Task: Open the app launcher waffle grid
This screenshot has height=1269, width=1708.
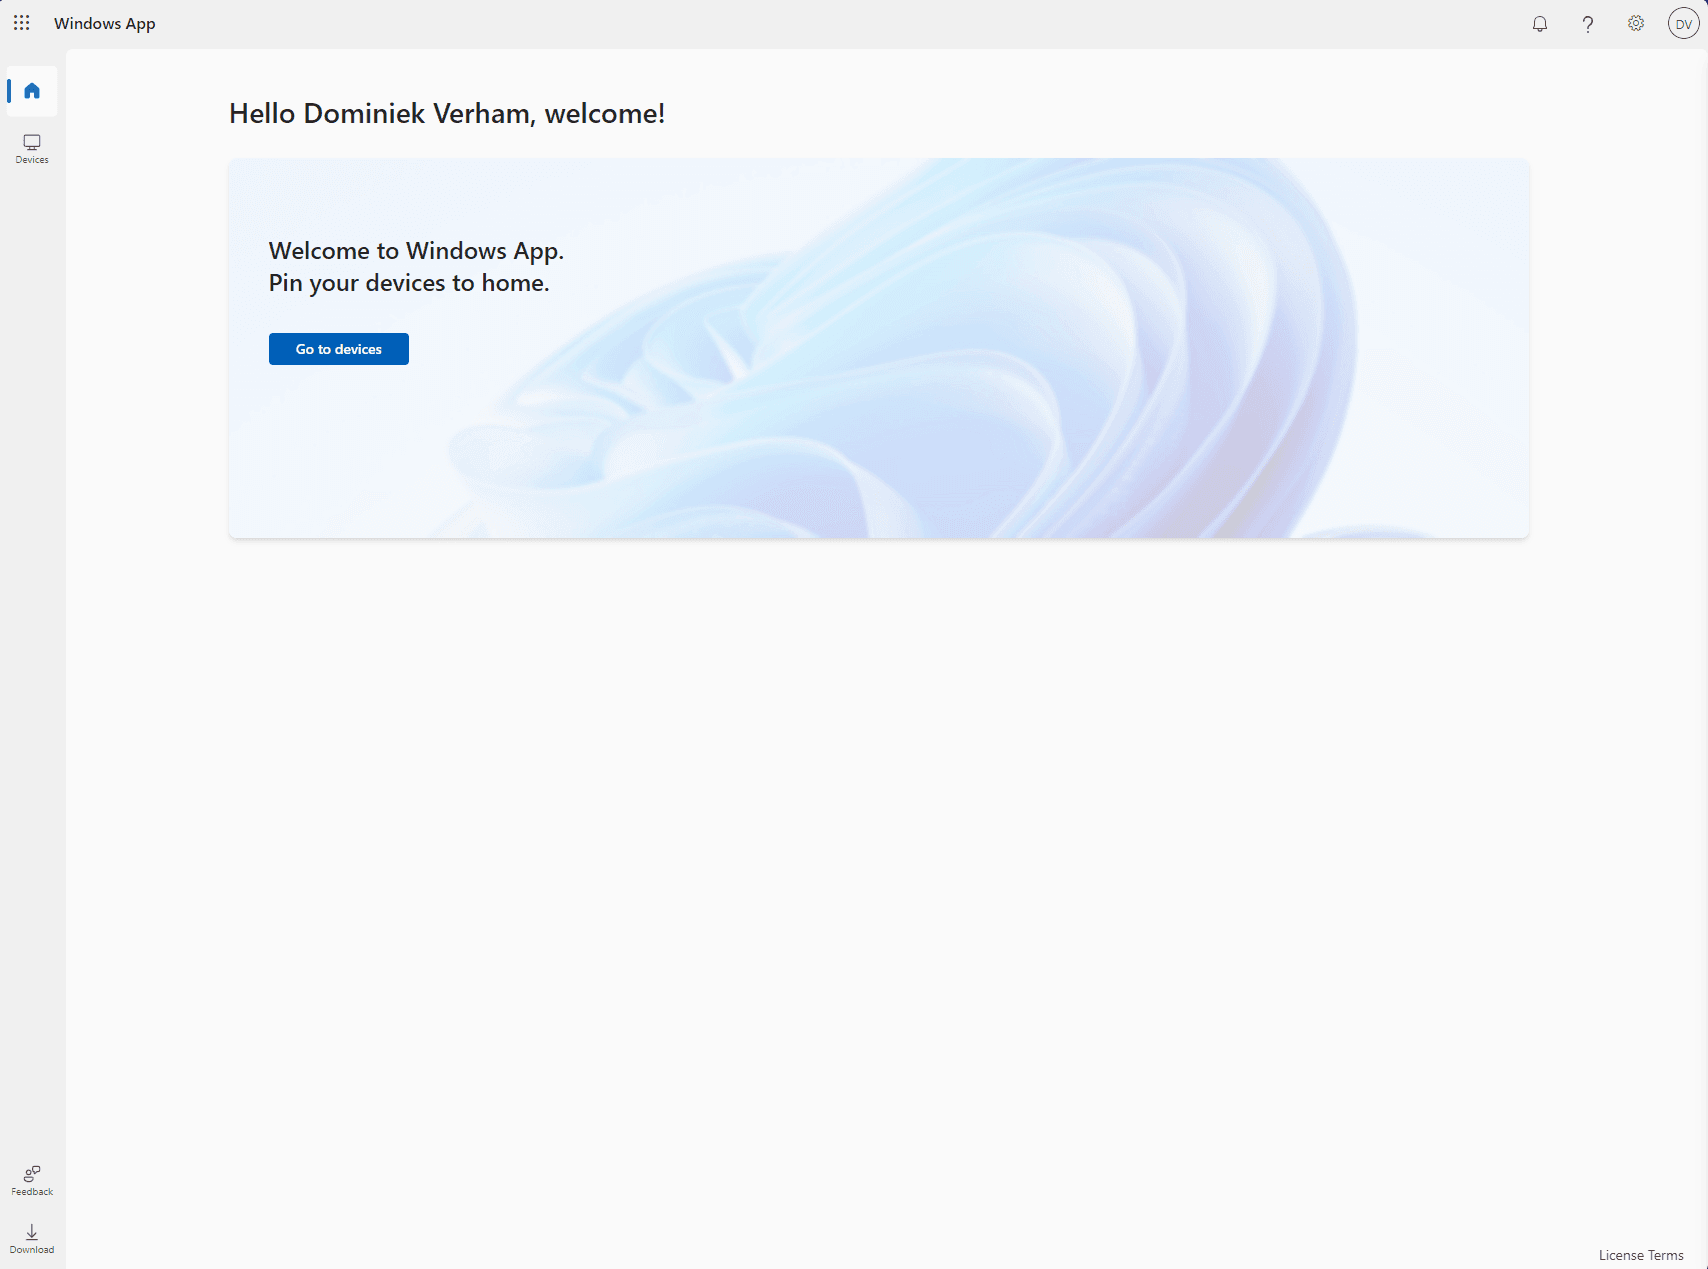Action: [22, 23]
